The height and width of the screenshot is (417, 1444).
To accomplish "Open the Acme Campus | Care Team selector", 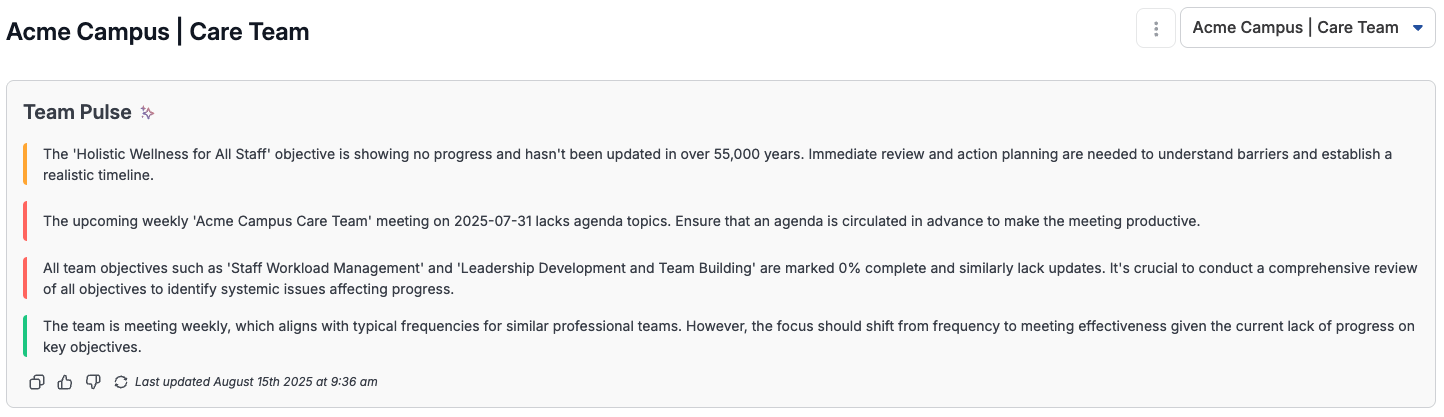I will coord(1308,28).
